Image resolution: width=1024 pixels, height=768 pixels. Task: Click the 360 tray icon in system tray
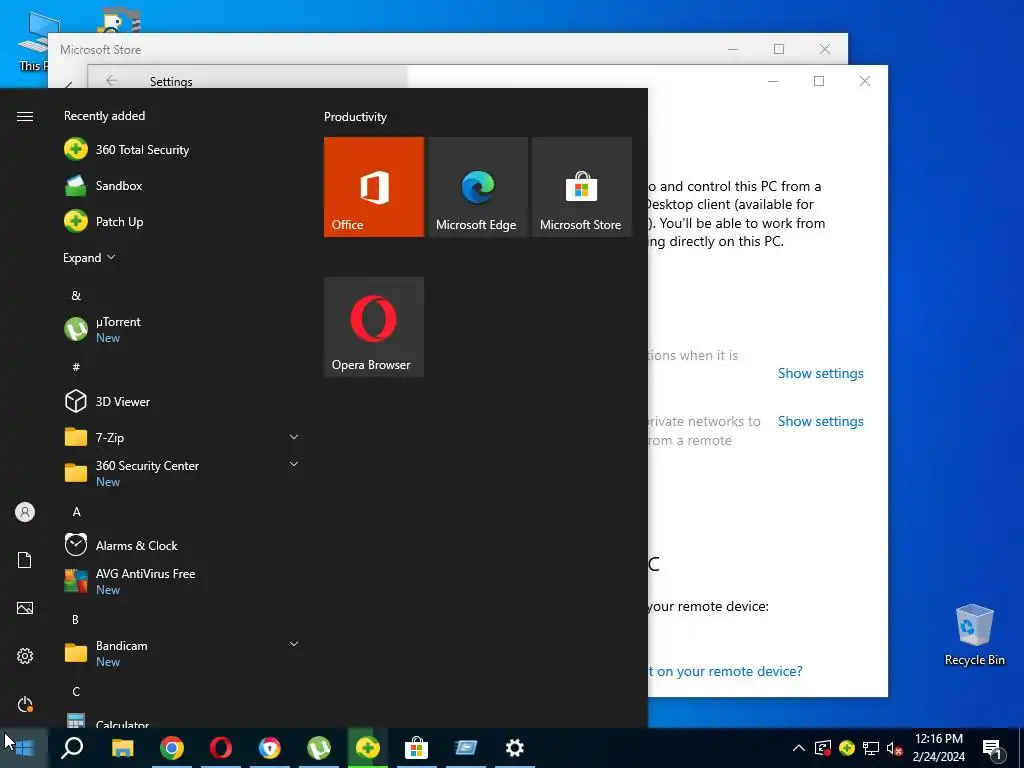point(847,747)
